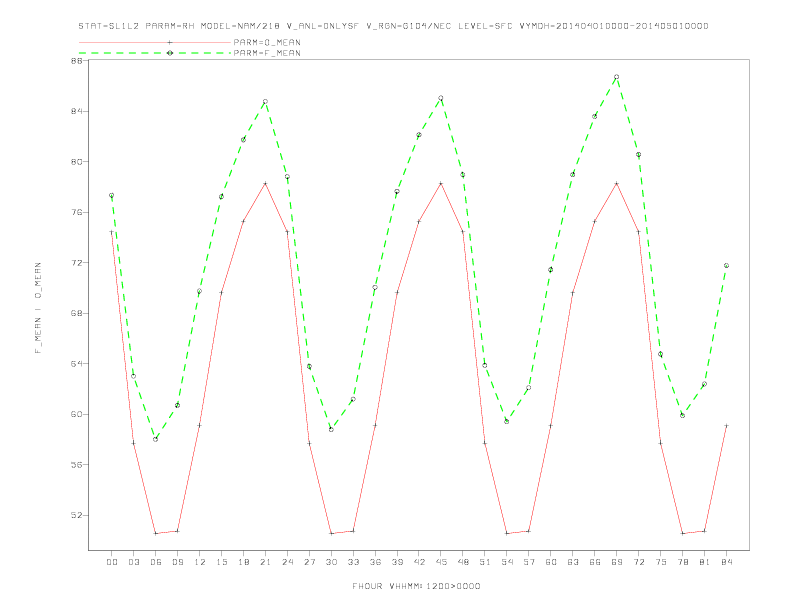792x612 pixels.
Task: Click x-axis forecast hour label 03
Action: 133,562
